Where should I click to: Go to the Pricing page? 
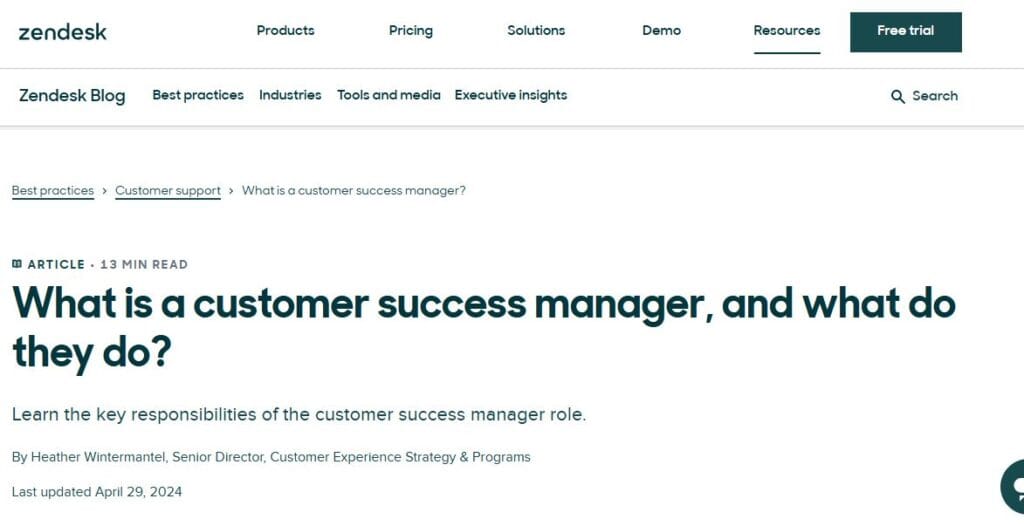pos(411,31)
